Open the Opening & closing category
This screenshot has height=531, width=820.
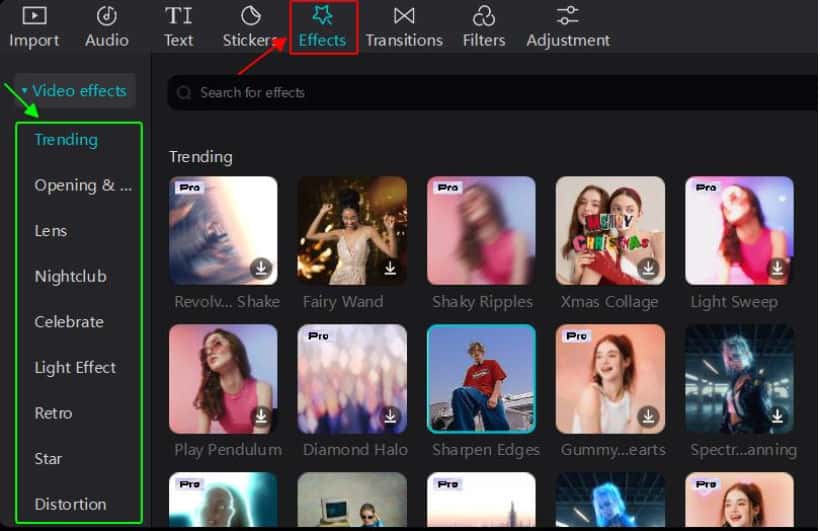[82, 185]
